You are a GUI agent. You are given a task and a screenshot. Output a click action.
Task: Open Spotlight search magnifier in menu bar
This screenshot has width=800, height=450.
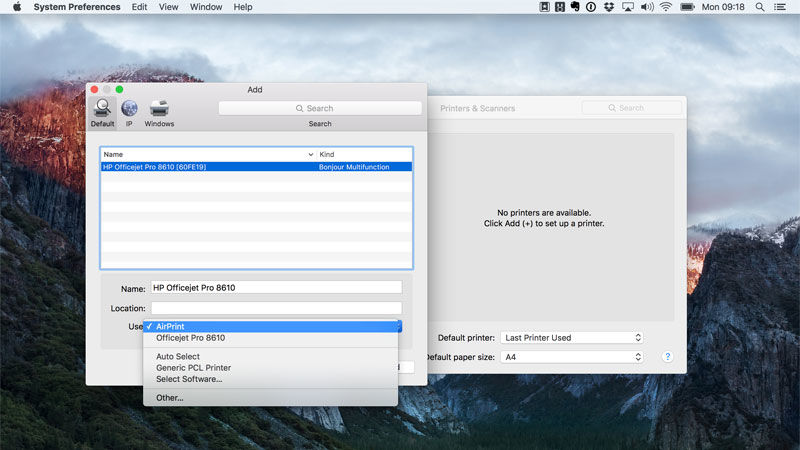coord(760,7)
